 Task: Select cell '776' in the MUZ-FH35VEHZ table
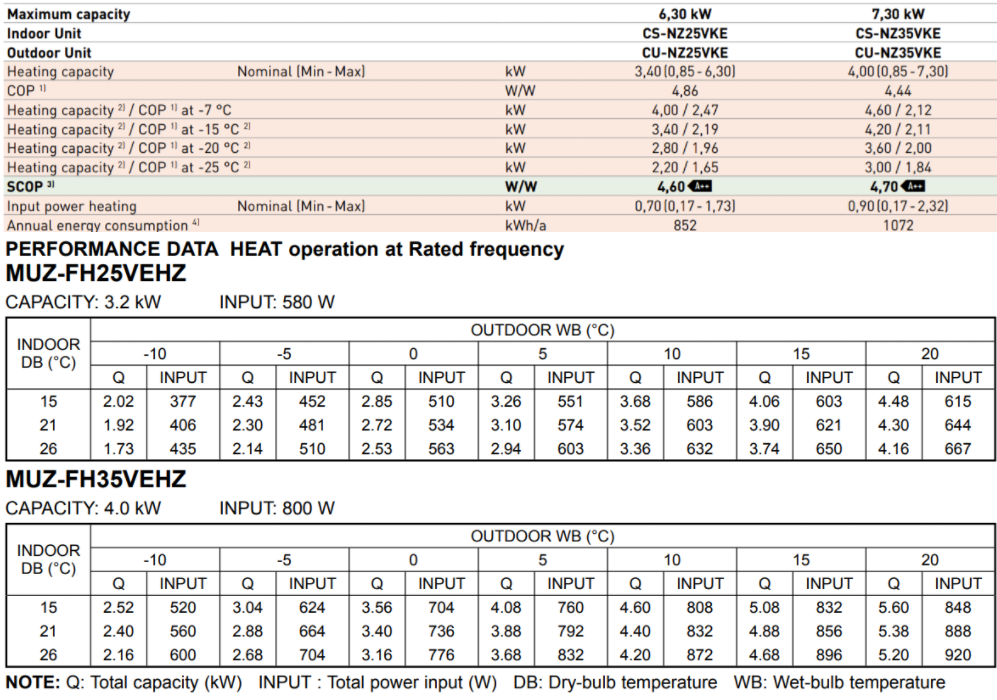click(x=441, y=655)
